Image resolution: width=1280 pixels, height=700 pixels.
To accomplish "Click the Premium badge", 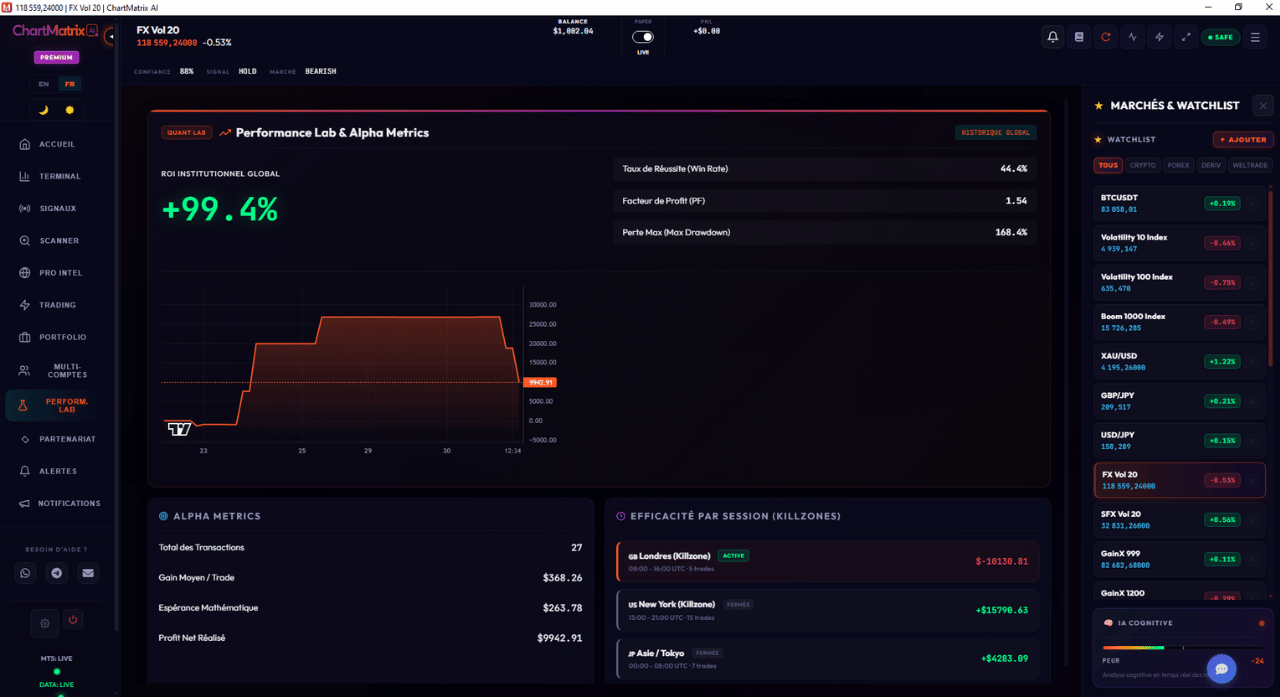I will (x=56, y=57).
